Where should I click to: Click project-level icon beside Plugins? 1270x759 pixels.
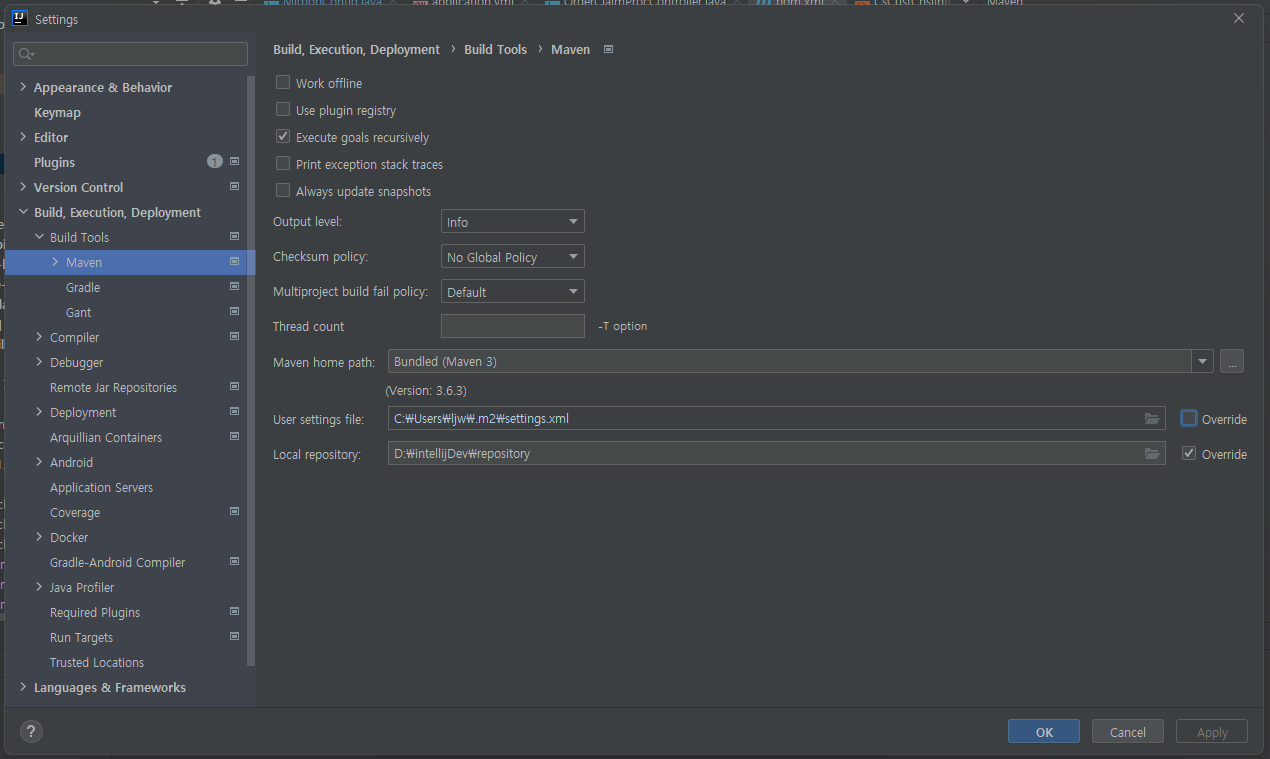click(234, 161)
